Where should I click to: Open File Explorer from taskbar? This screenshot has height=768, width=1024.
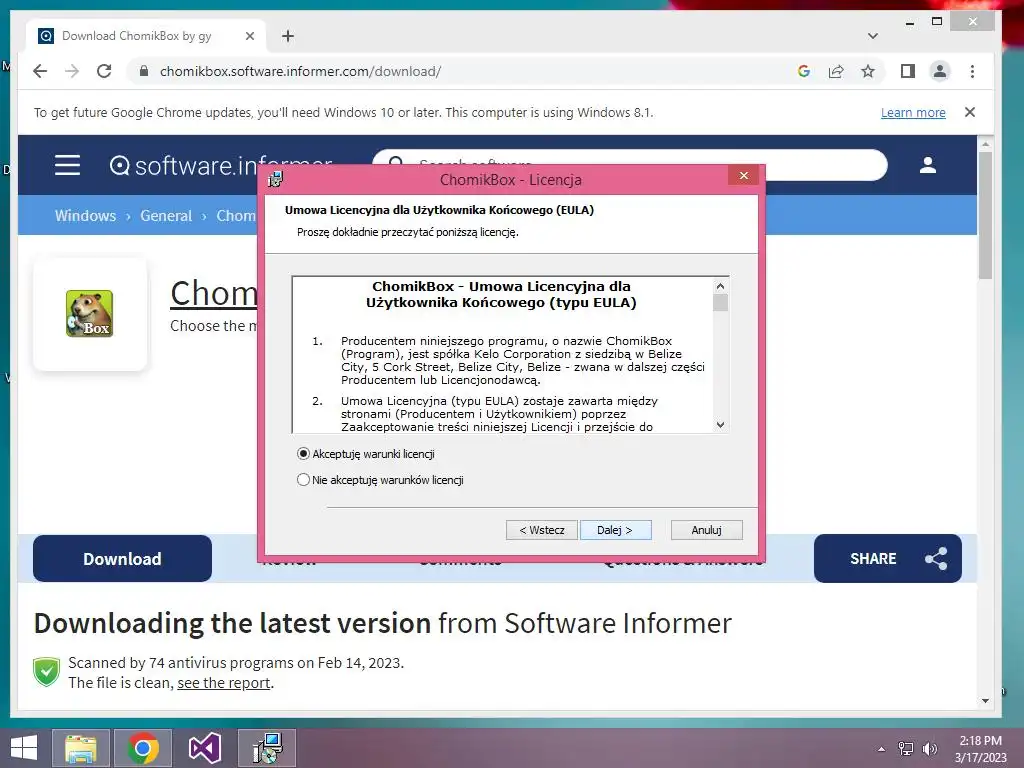(x=80, y=748)
